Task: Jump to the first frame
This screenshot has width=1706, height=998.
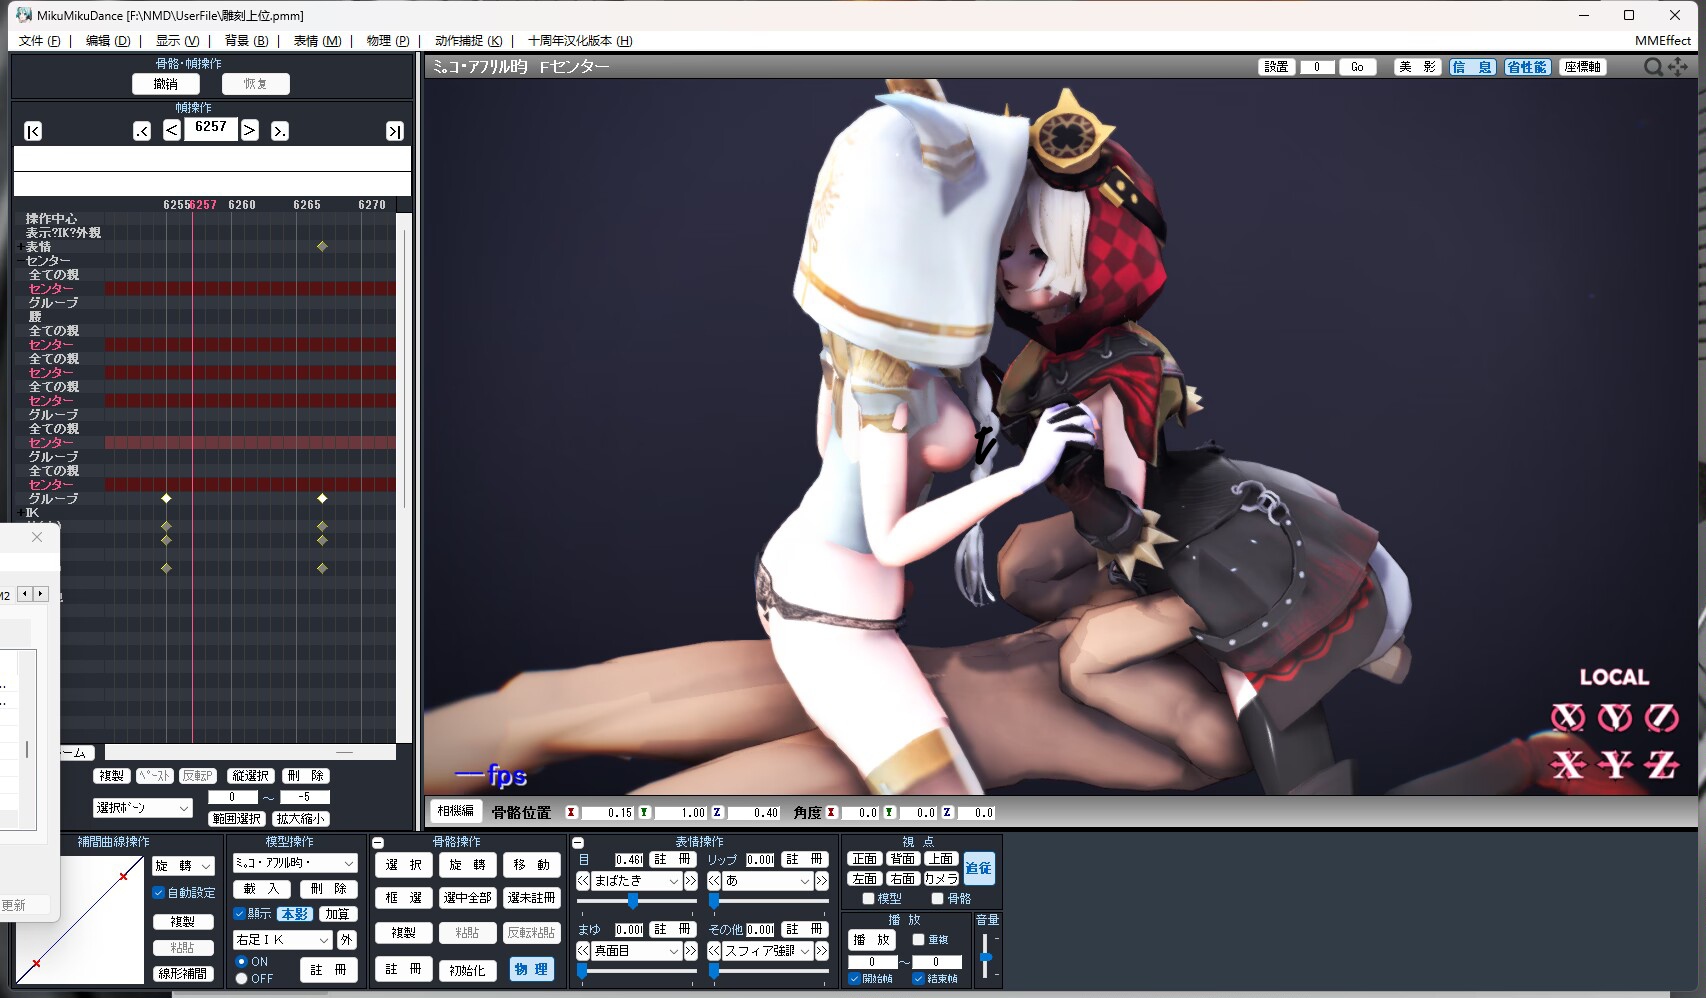Action: coord(33,131)
